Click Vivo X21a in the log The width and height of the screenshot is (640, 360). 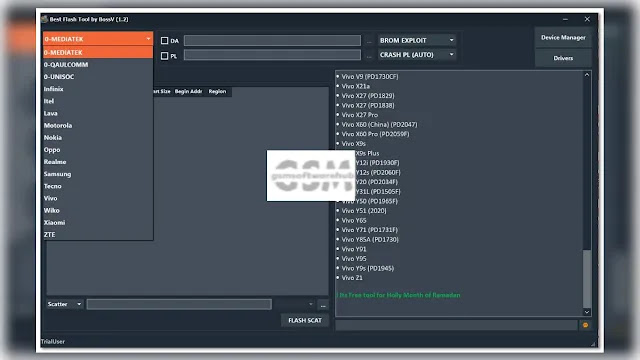pos(356,86)
